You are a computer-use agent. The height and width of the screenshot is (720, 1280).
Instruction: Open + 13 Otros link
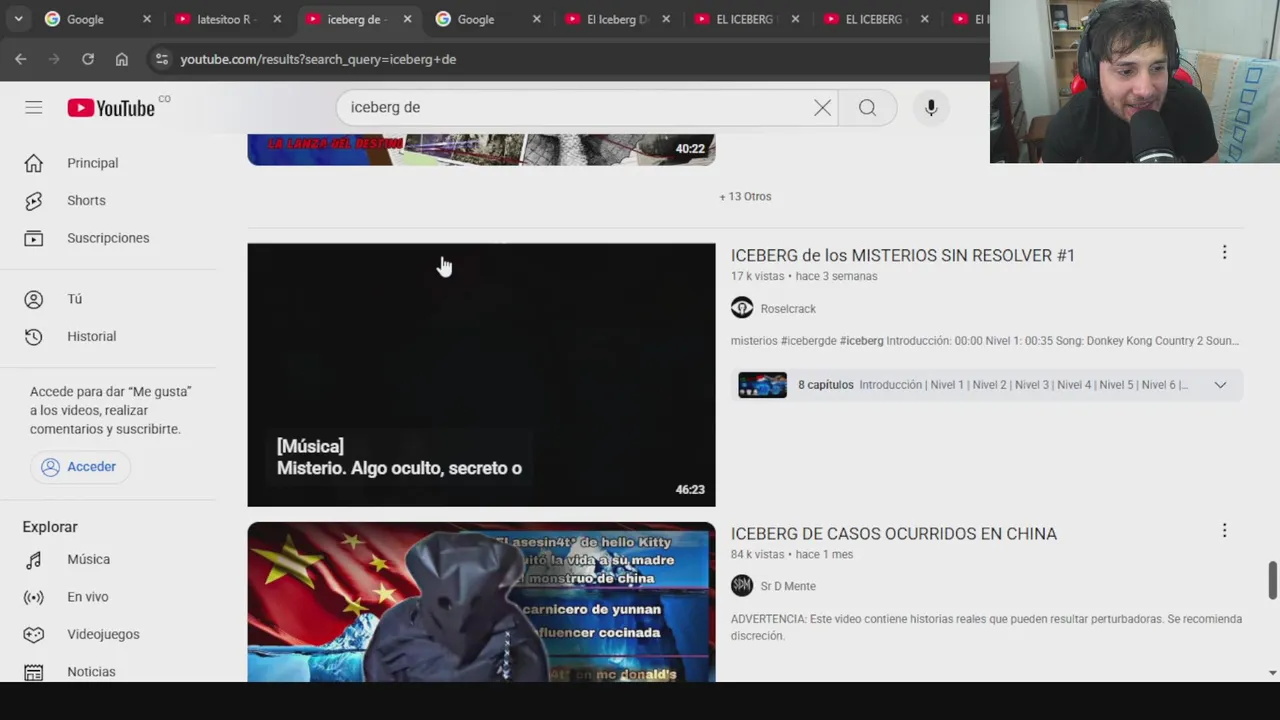pyautogui.click(x=745, y=197)
